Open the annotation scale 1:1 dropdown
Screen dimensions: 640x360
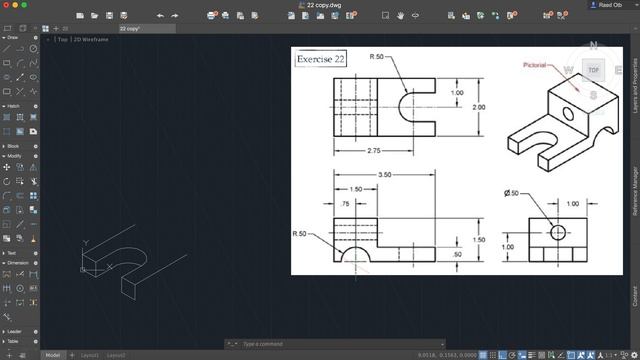point(610,355)
